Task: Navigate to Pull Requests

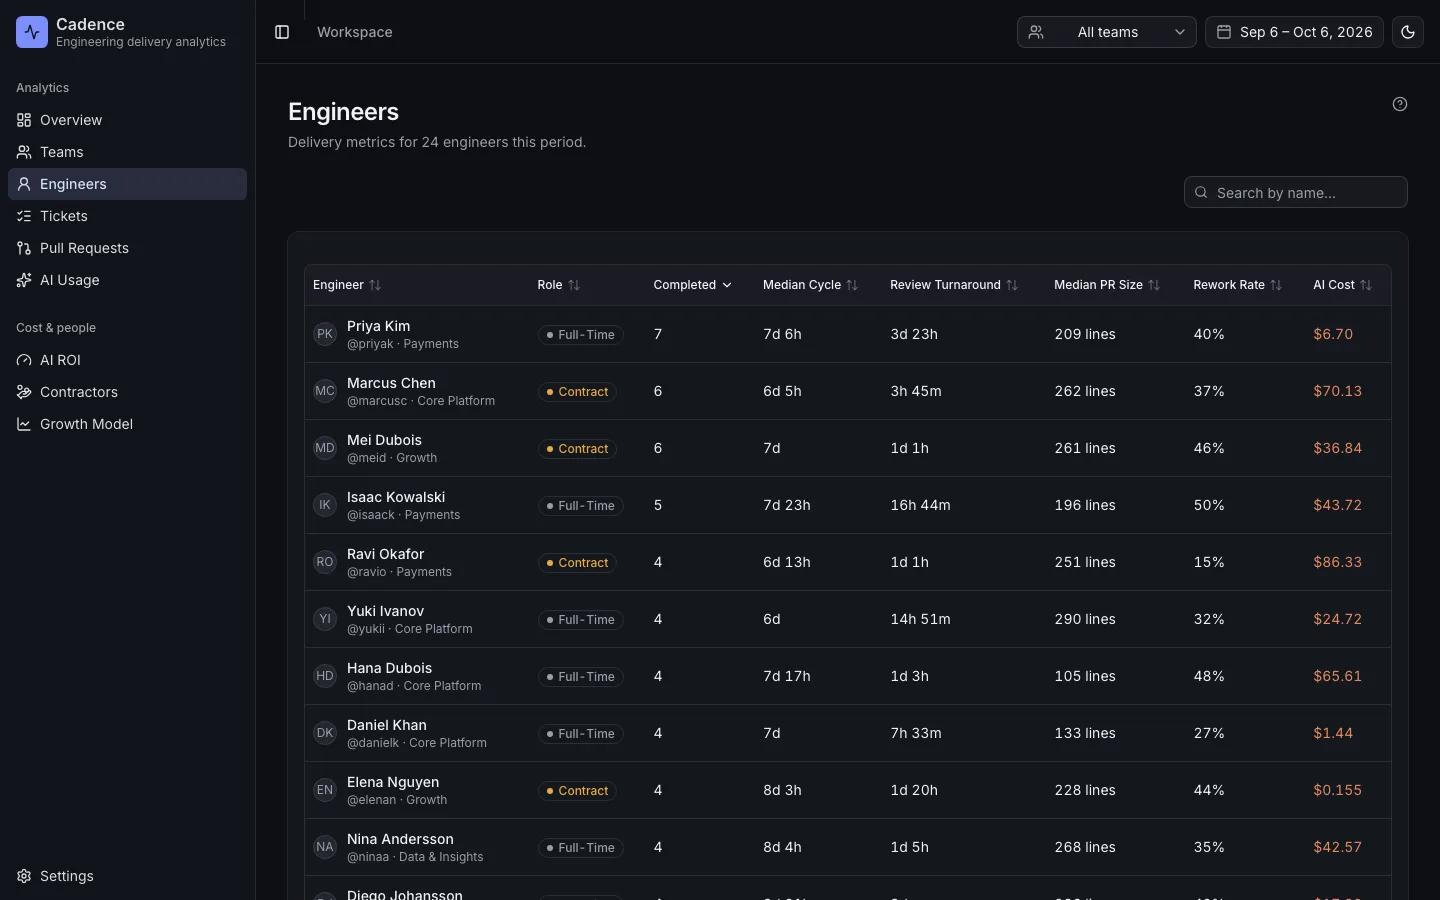Action: click(x=127, y=248)
